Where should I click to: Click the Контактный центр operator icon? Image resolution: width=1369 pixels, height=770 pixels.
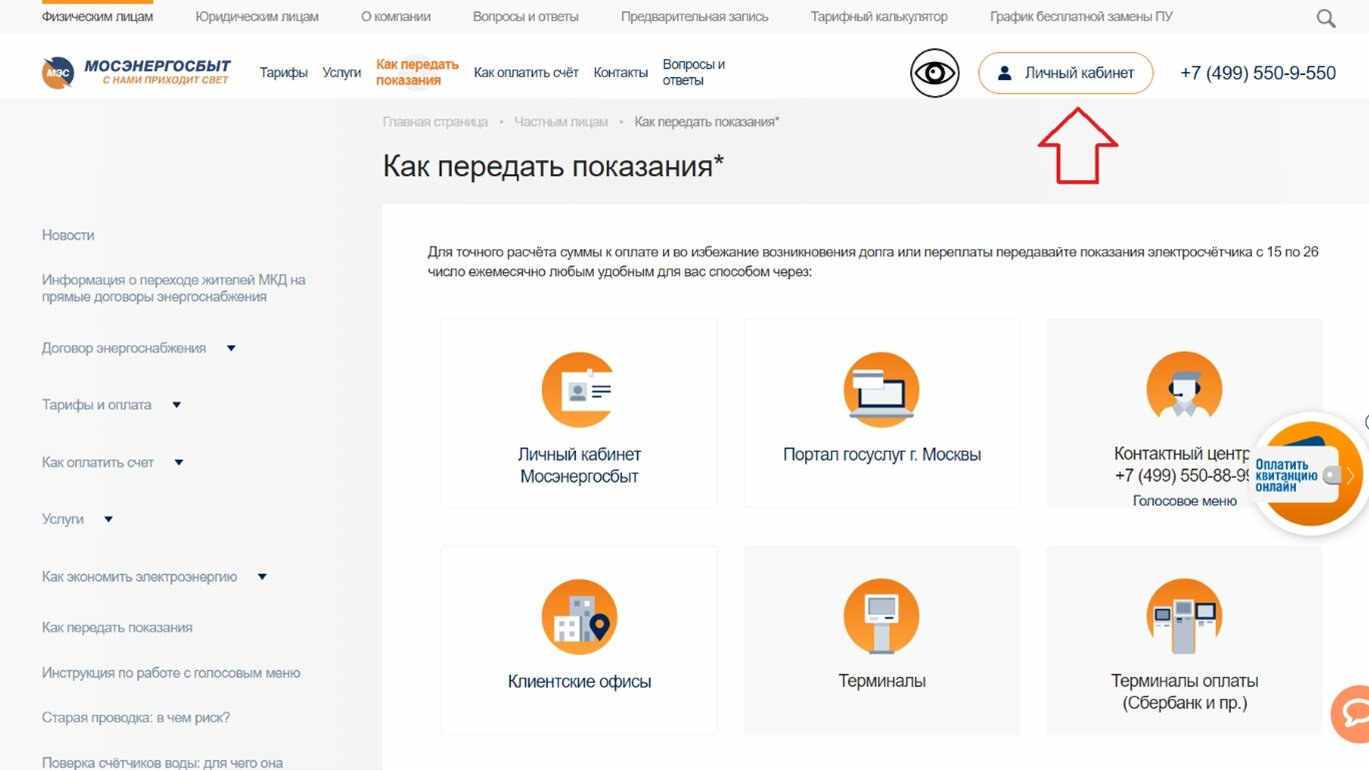coord(1184,389)
